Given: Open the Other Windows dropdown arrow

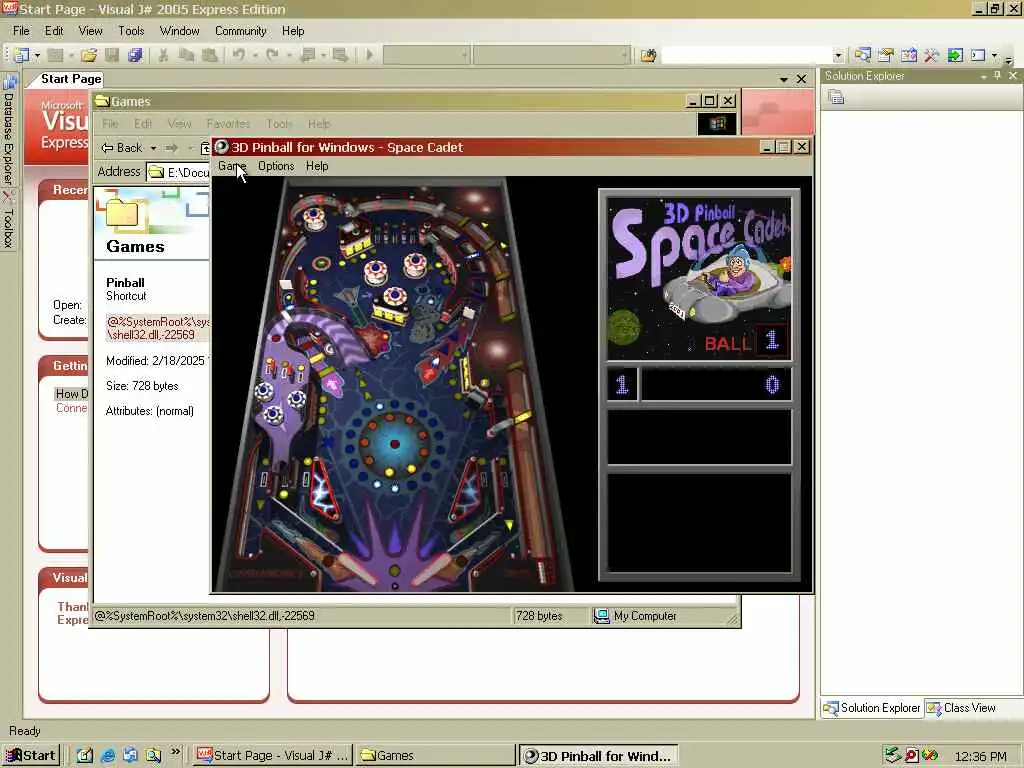Looking at the screenshot, I should (x=994, y=56).
